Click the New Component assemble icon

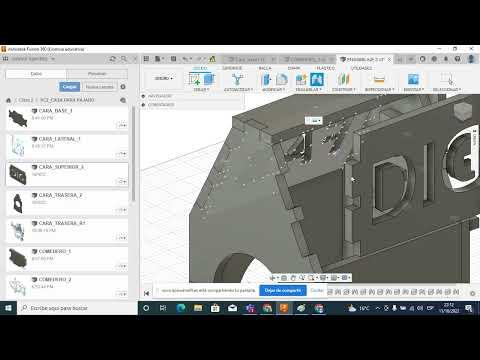click(x=301, y=79)
